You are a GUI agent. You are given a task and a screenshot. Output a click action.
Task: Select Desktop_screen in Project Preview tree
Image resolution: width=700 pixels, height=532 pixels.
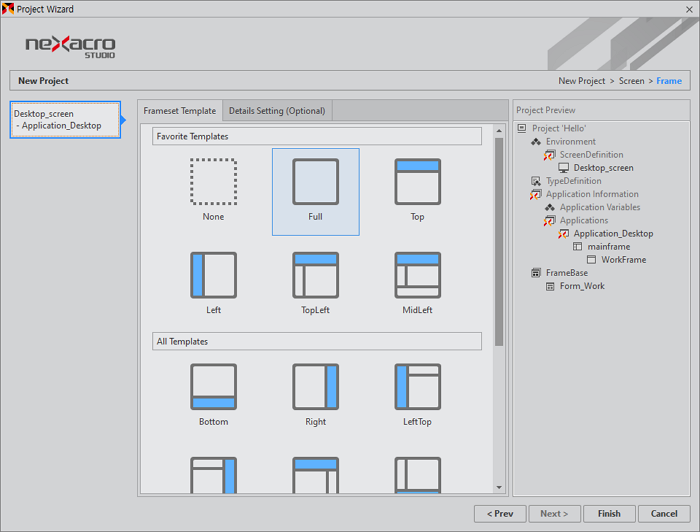[x=603, y=168]
